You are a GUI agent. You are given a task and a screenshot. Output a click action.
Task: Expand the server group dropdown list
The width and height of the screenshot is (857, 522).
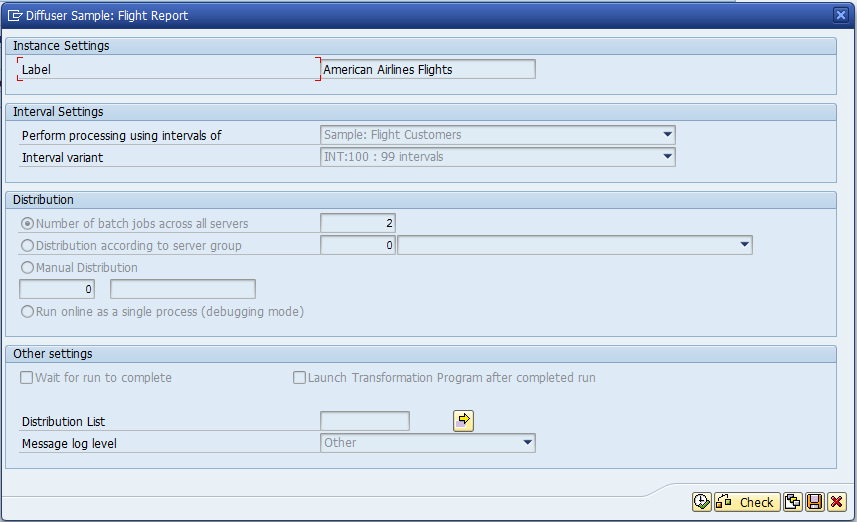point(744,245)
